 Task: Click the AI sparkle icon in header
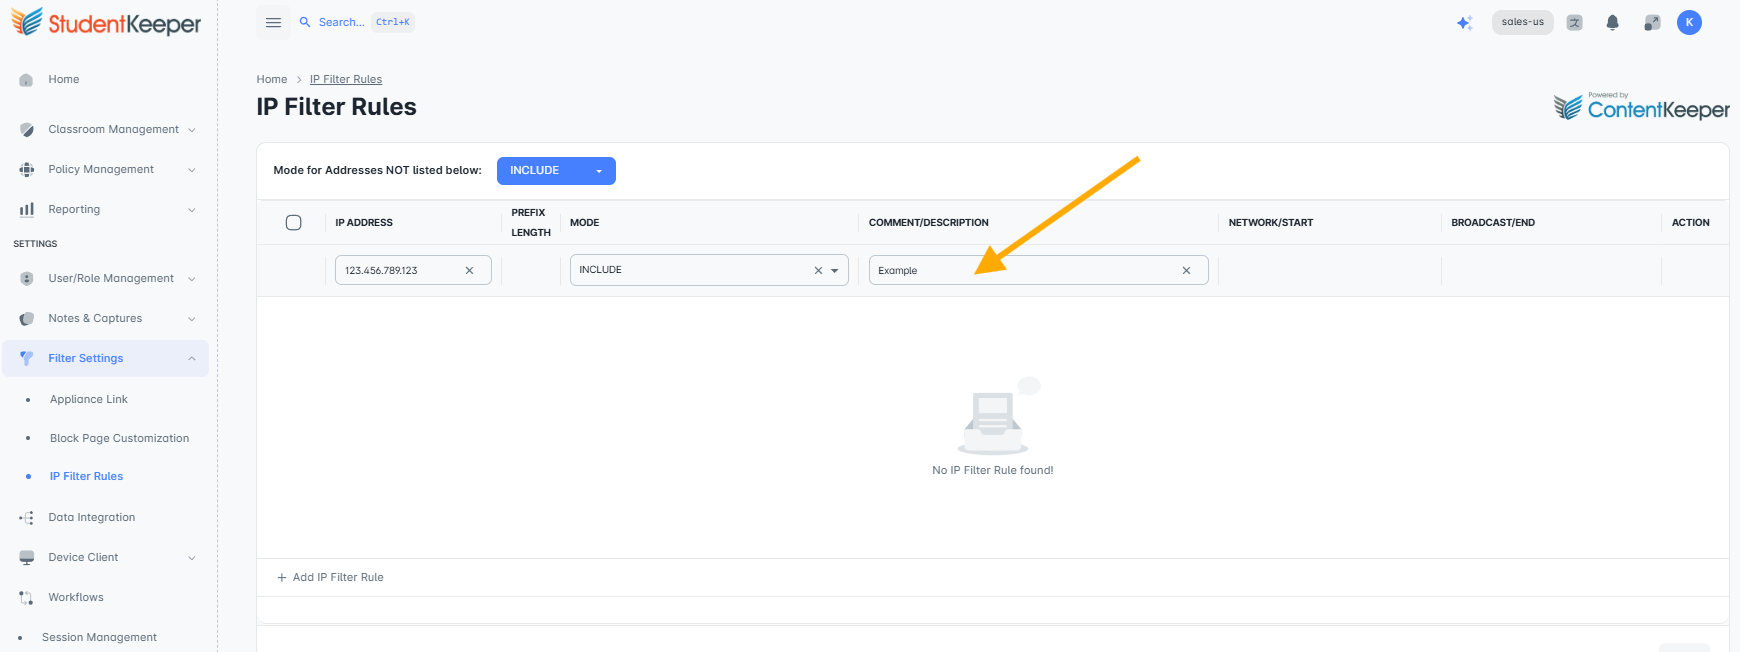point(1464,23)
